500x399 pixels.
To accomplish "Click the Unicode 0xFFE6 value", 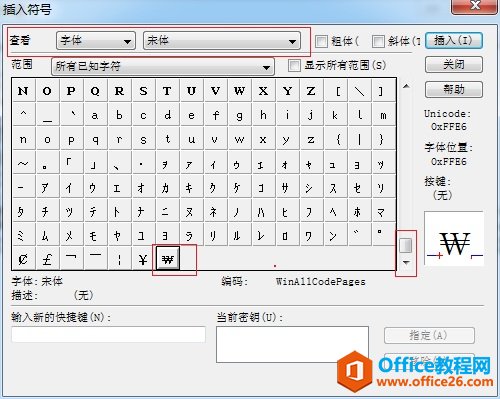I will click(x=448, y=127).
